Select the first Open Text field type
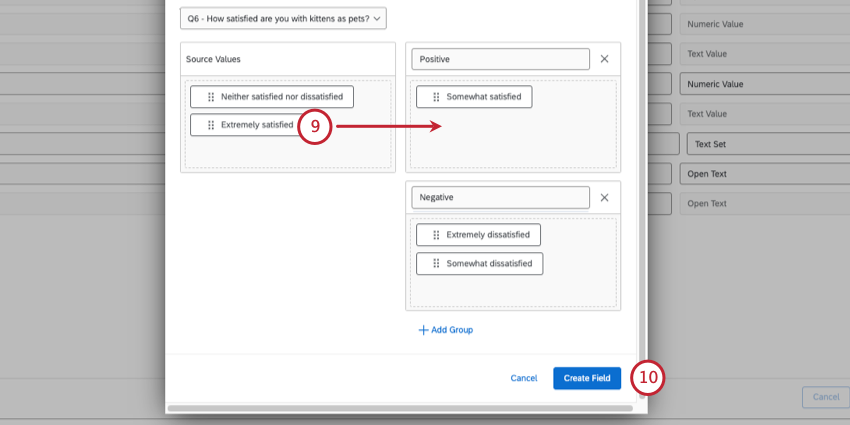 click(x=765, y=174)
